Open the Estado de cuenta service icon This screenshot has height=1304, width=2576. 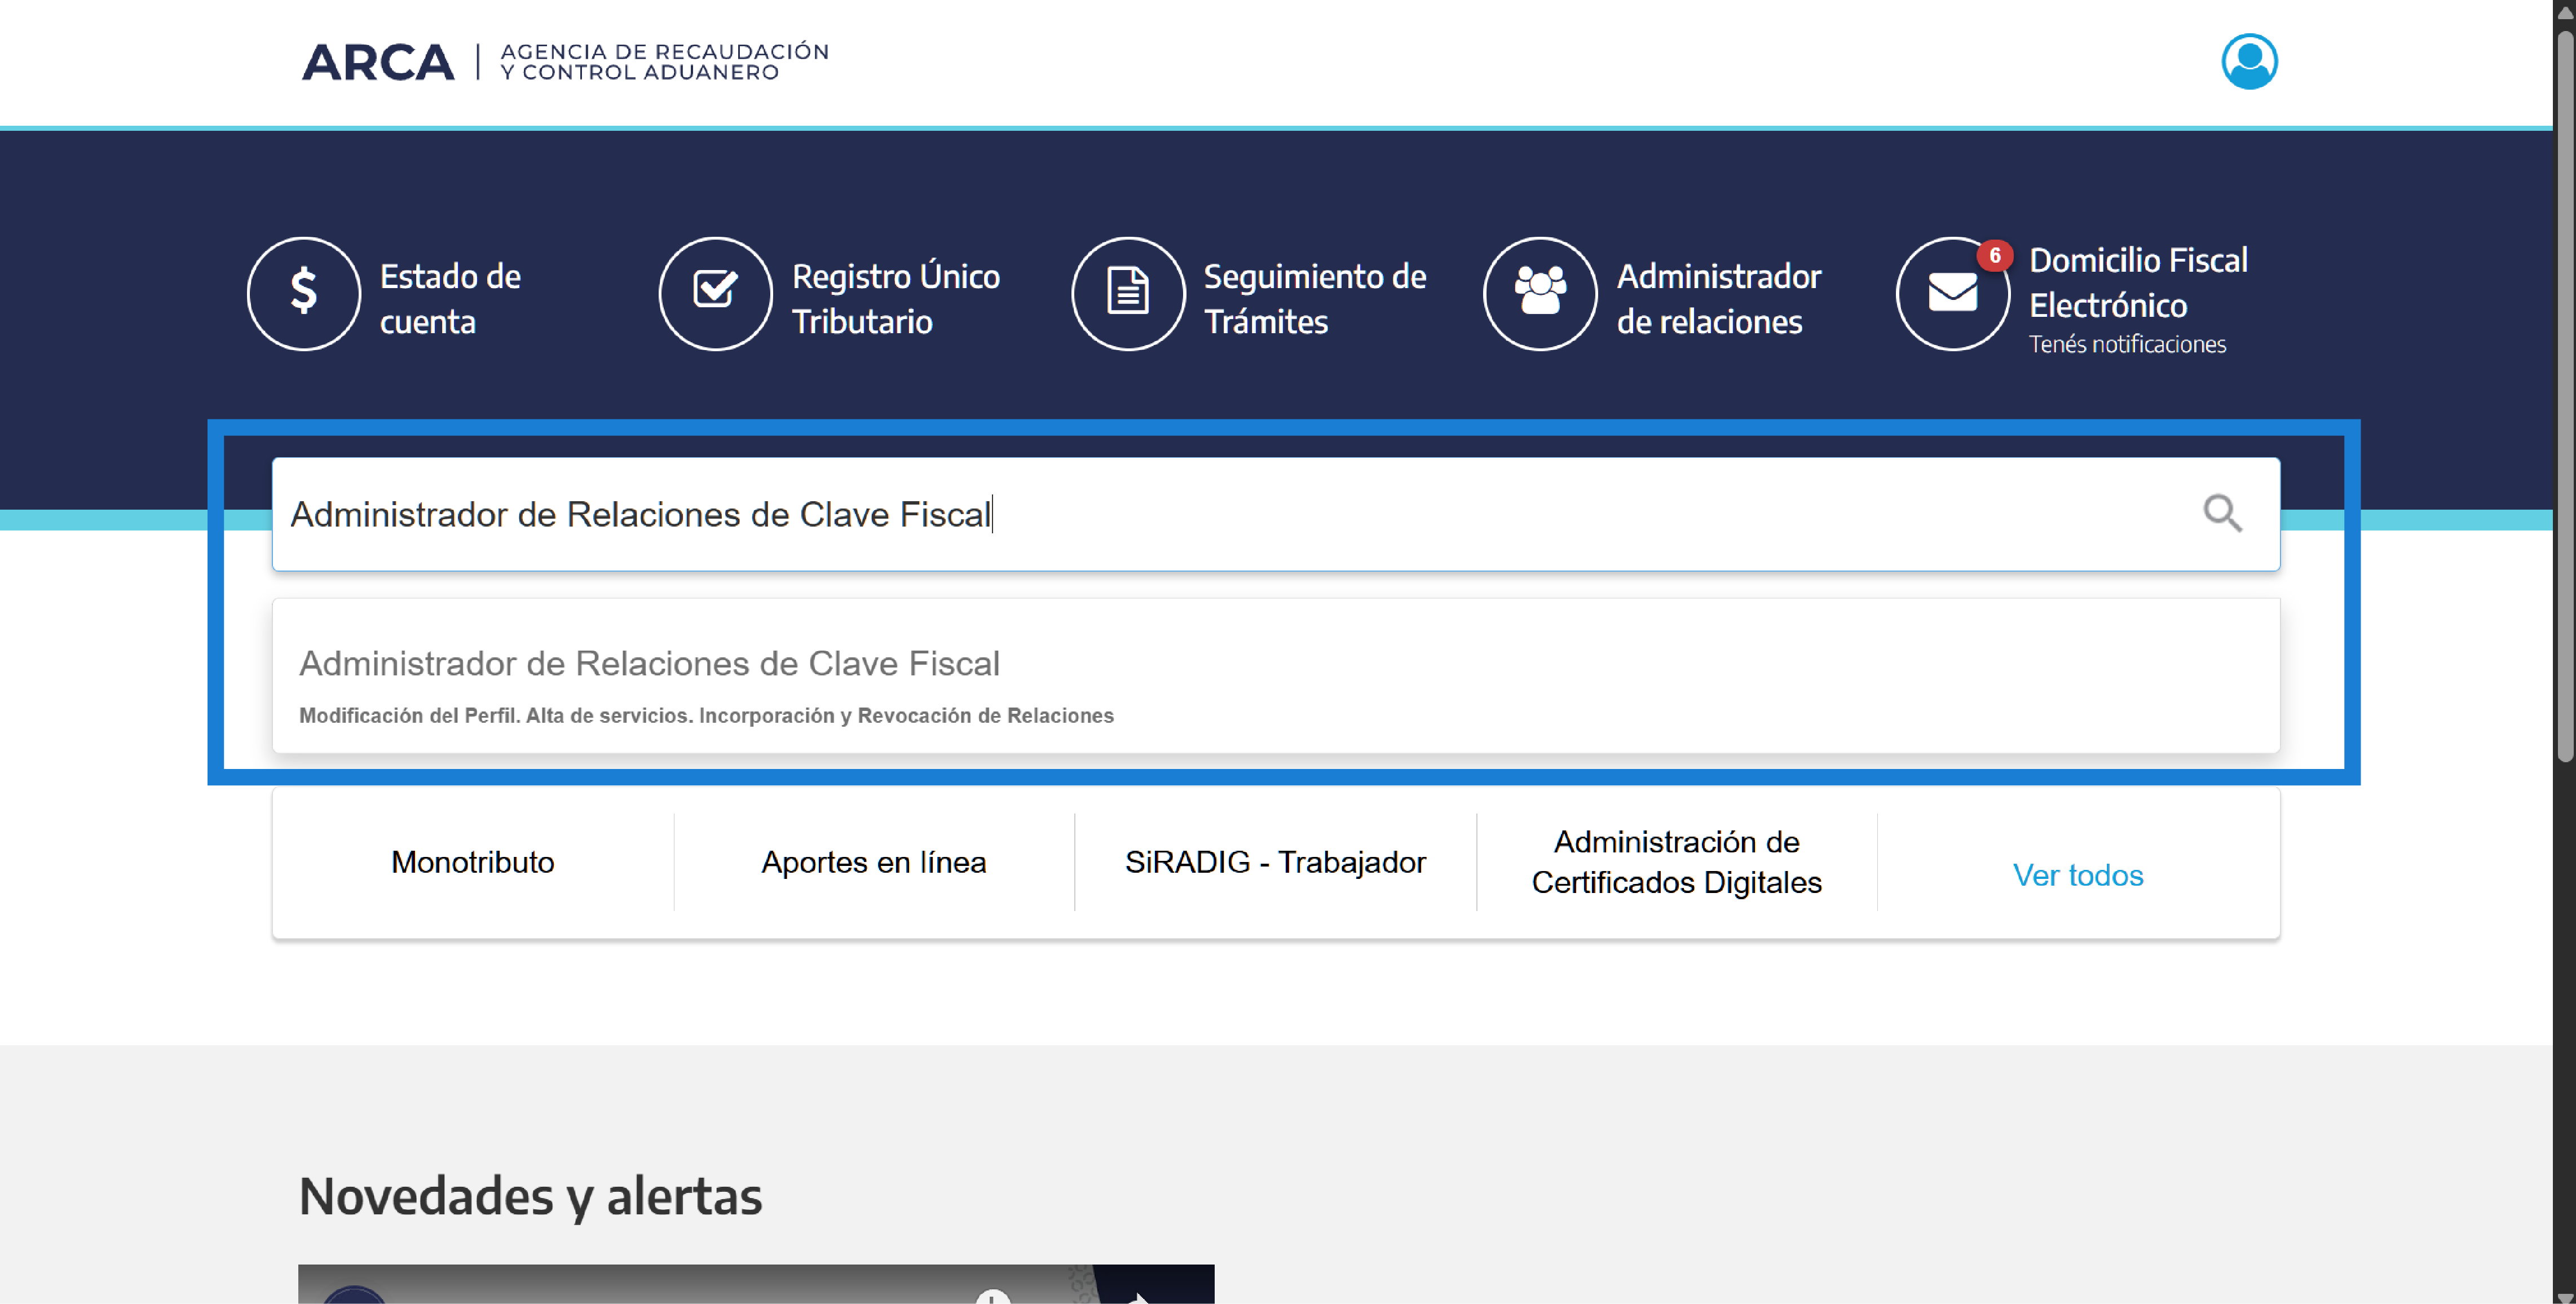pyautogui.click(x=304, y=293)
